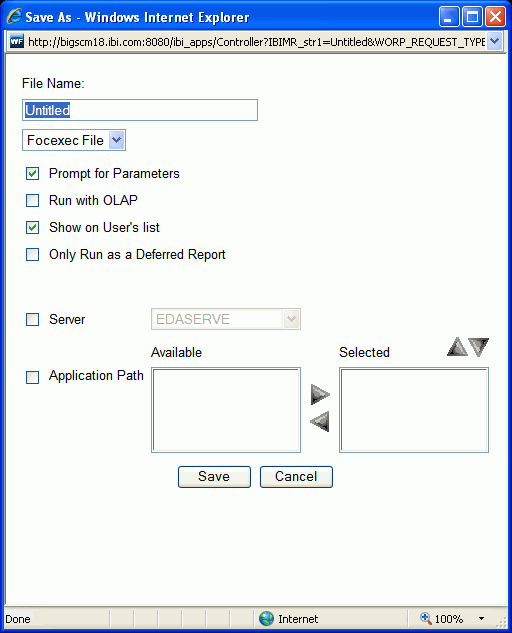Uncheck Prompt for Parameters checkbox
This screenshot has width=512, height=633.
tap(32, 174)
